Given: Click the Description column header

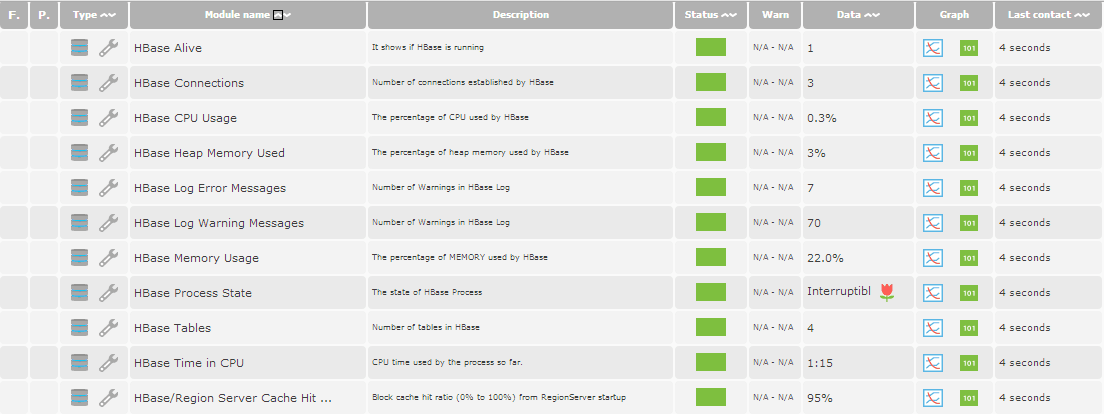Looking at the screenshot, I should [x=521, y=15].
